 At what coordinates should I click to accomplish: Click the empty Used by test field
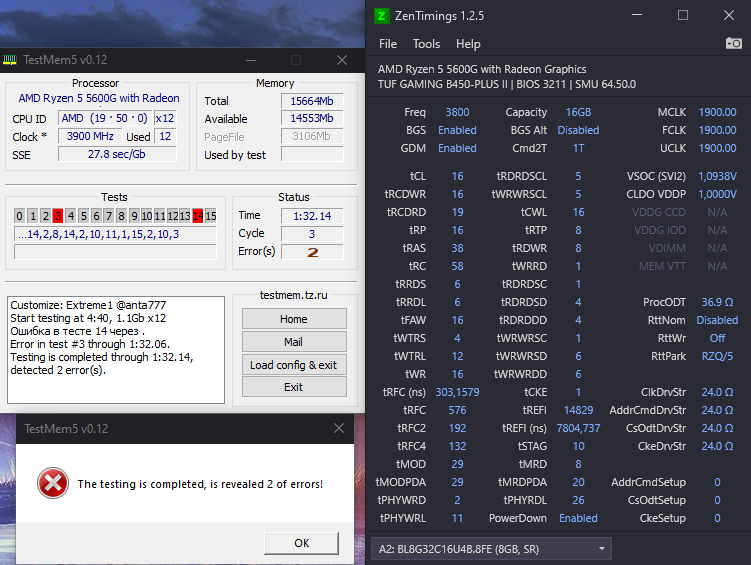pos(312,154)
